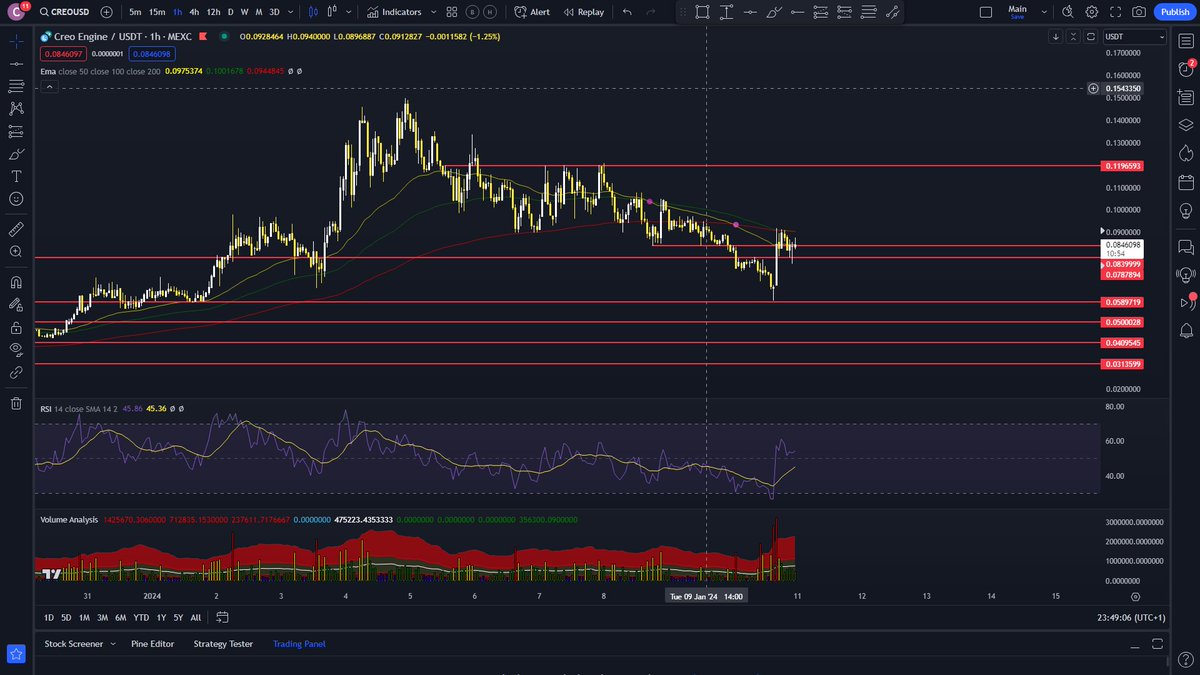The height and width of the screenshot is (675, 1200).
Task: Open the USDT currency dropdown
Action: 1136,36
